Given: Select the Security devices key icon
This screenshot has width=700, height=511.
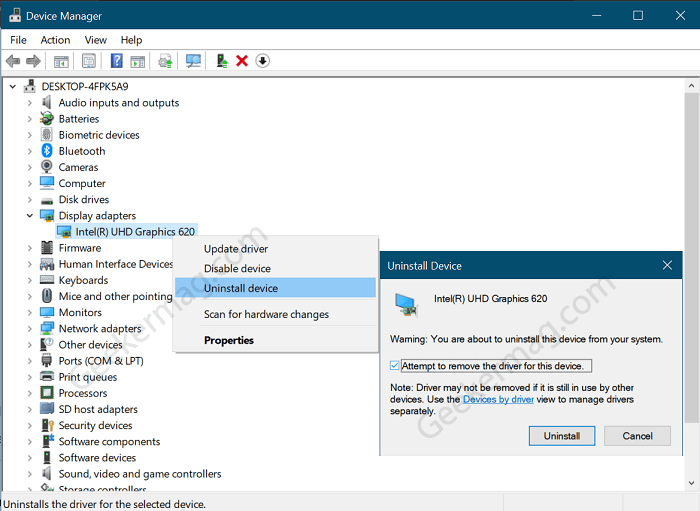Looking at the screenshot, I should (x=47, y=425).
